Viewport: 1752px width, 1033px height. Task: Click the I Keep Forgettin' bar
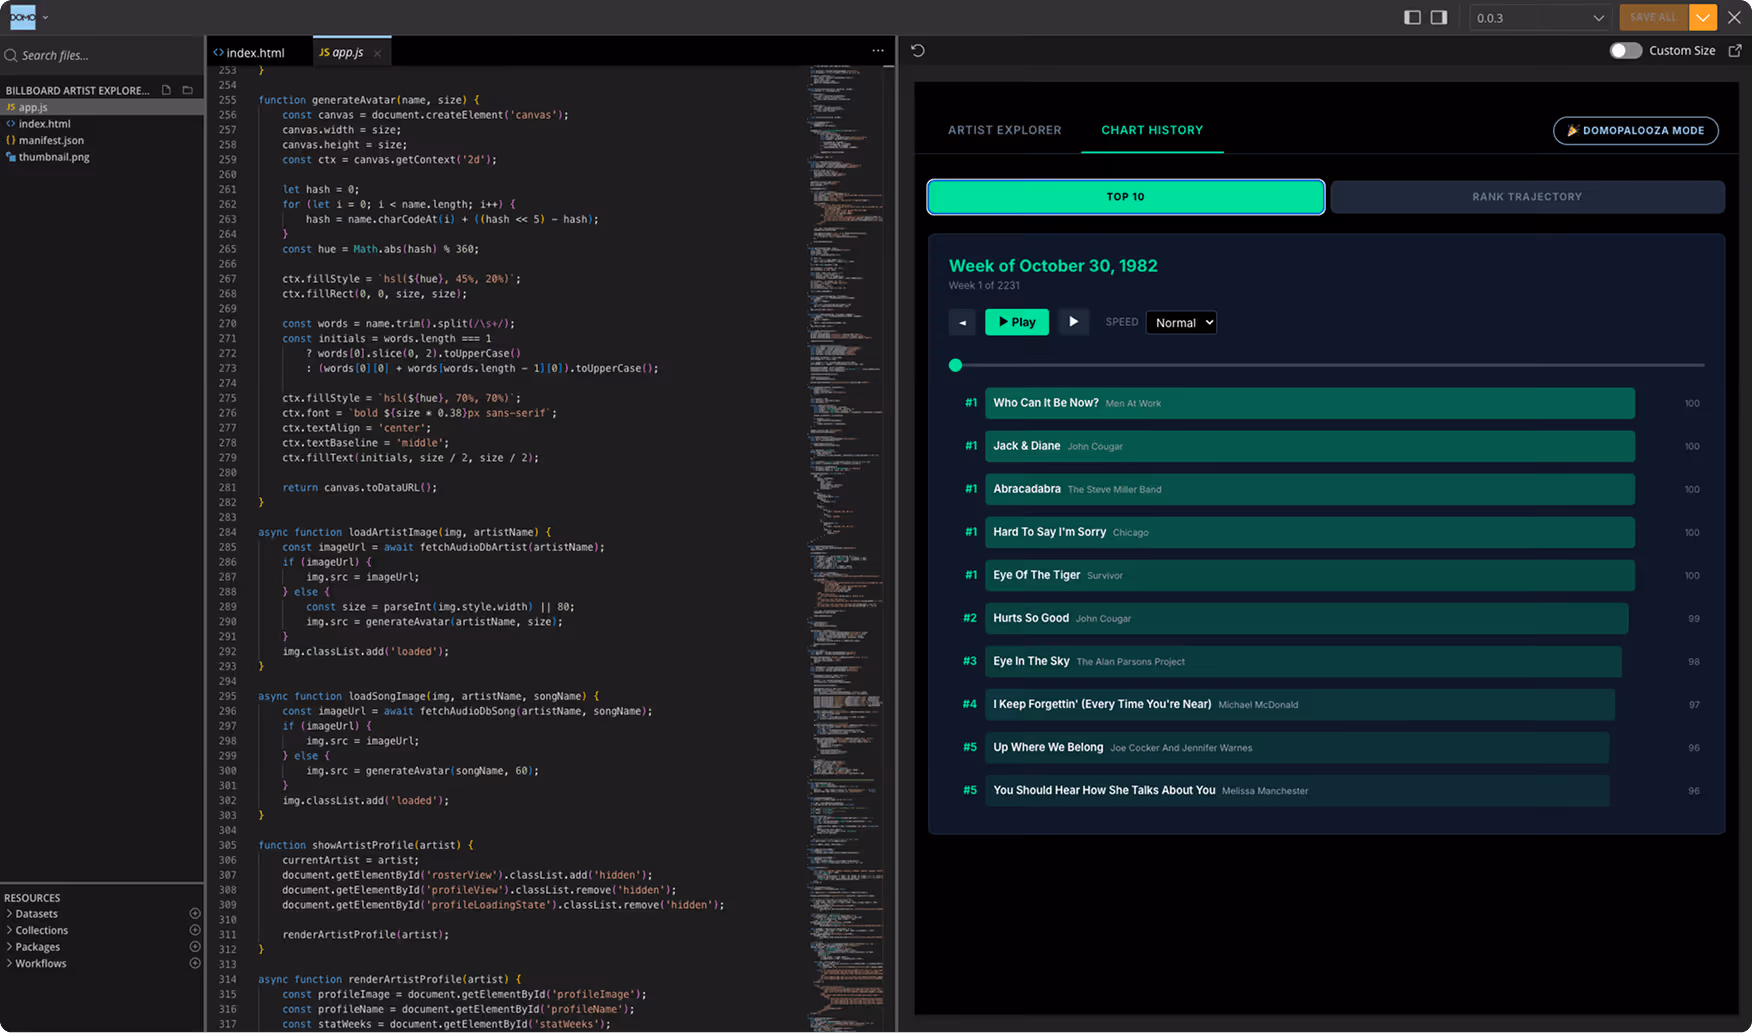[x=1300, y=704]
